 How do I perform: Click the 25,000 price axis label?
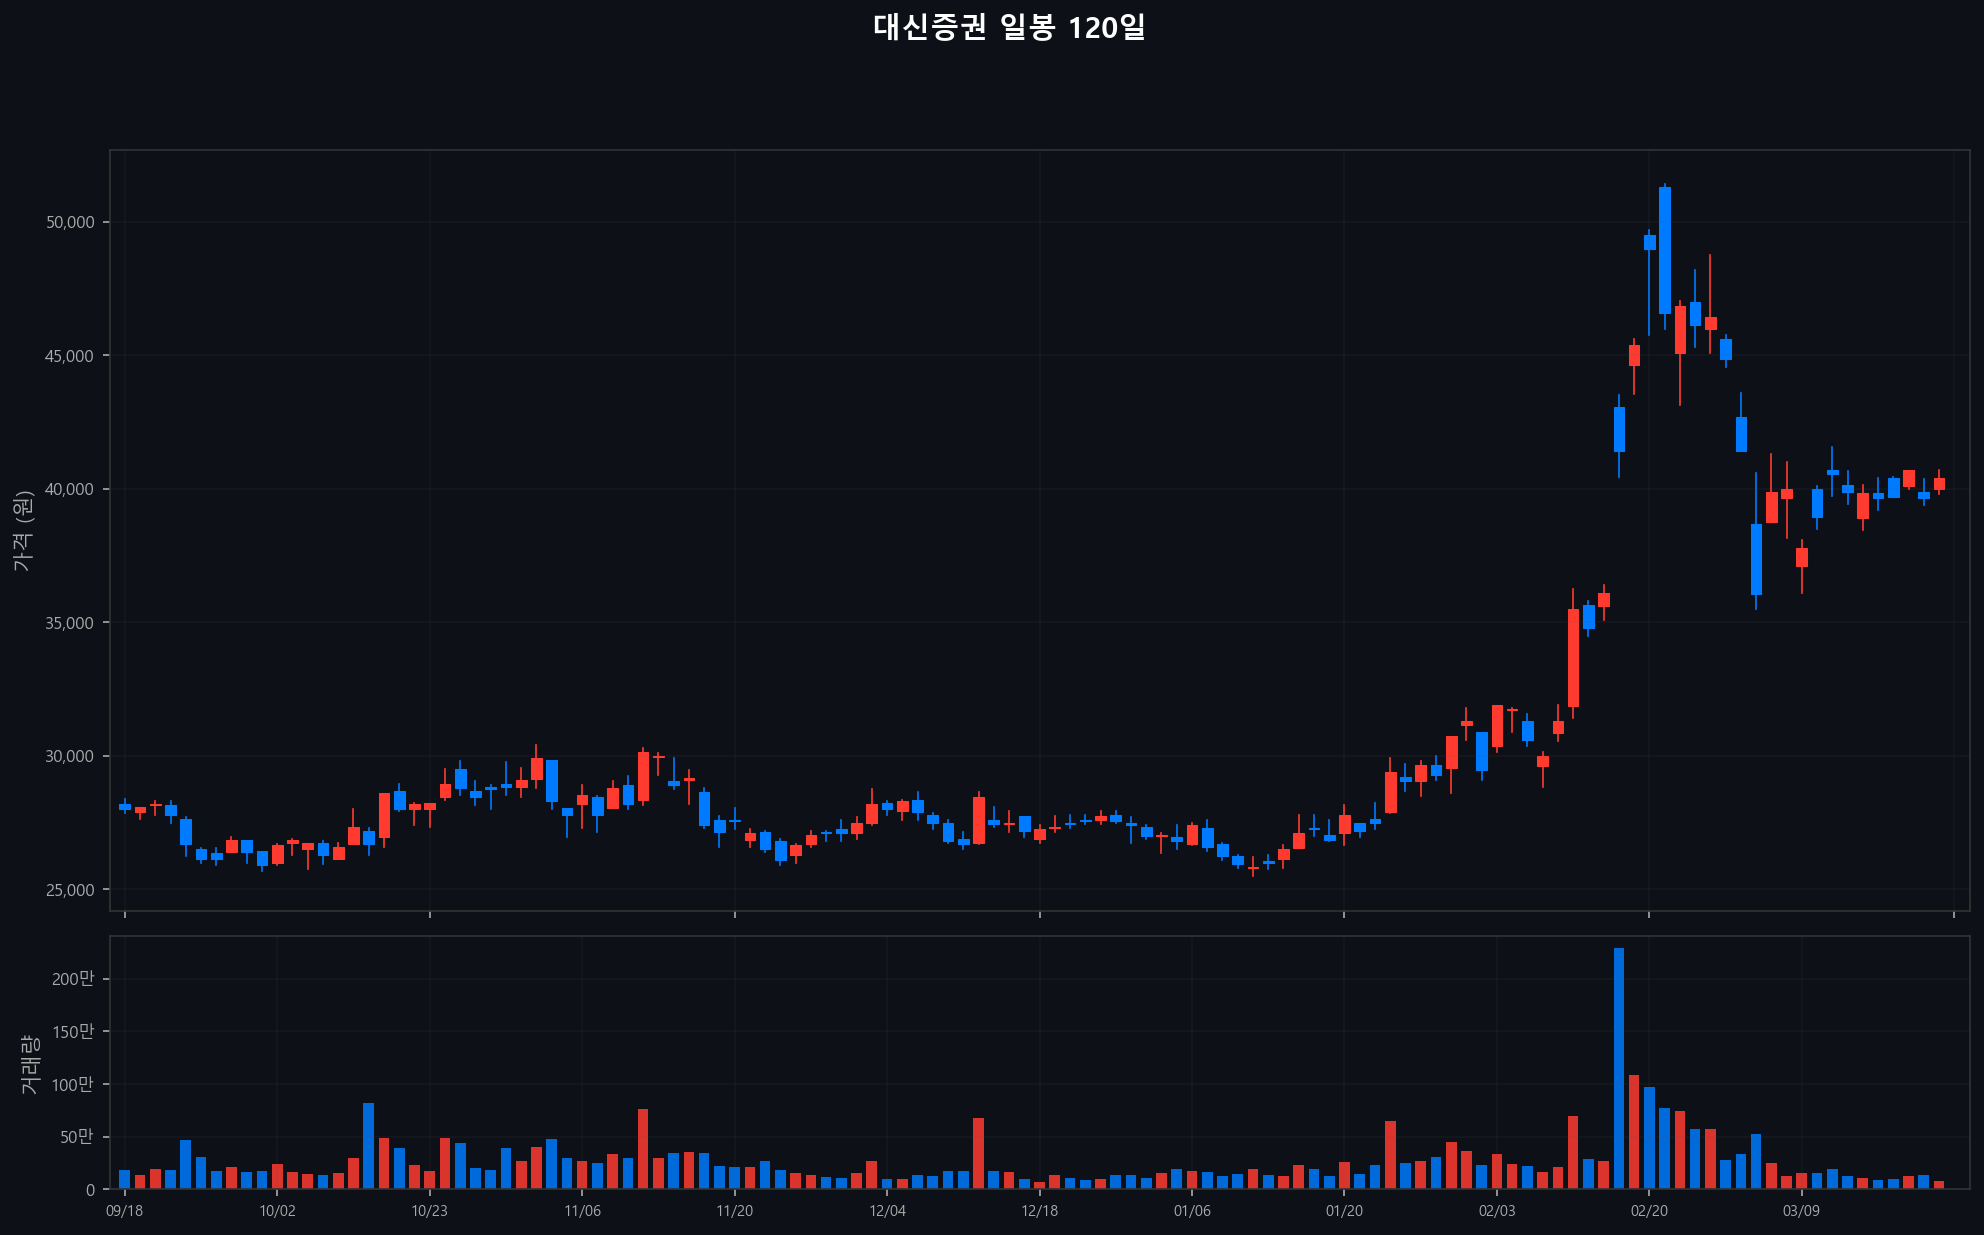point(70,890)
